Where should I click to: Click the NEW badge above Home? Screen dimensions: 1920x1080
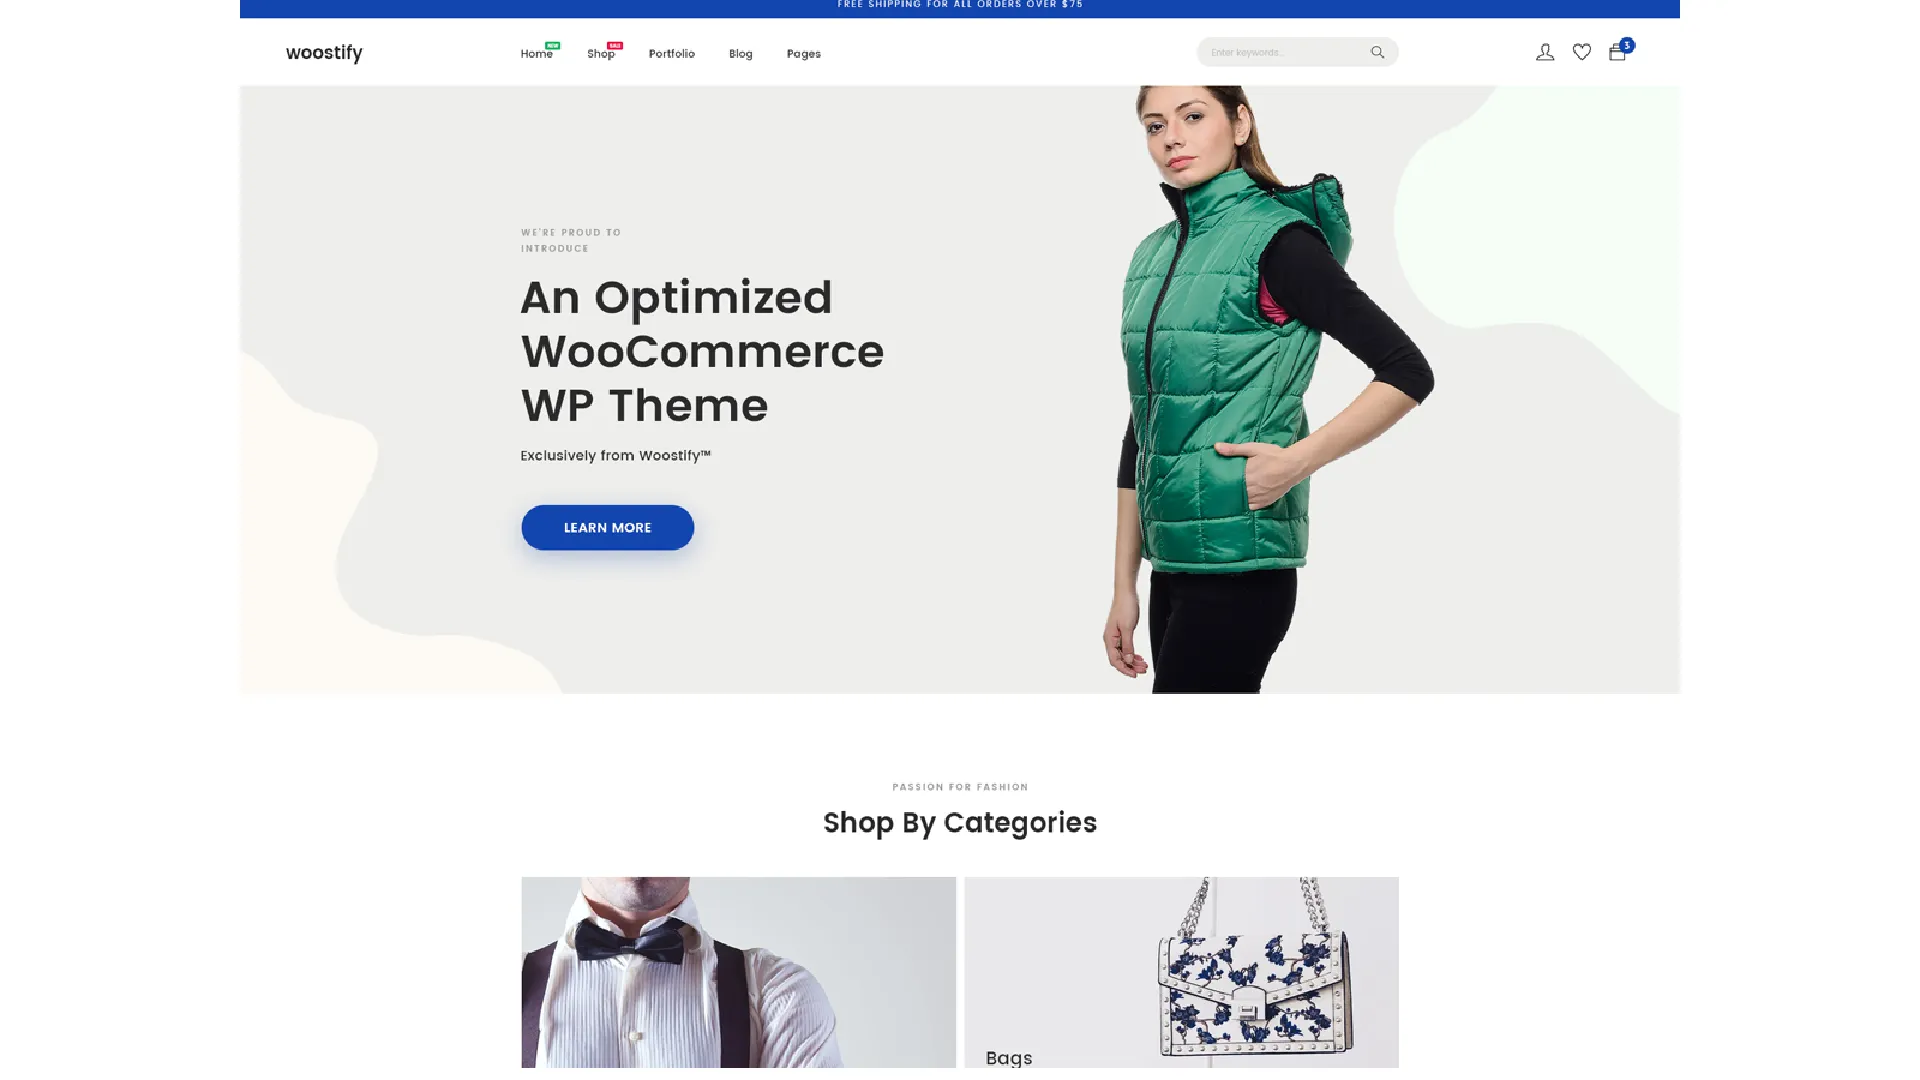point(553,45)
